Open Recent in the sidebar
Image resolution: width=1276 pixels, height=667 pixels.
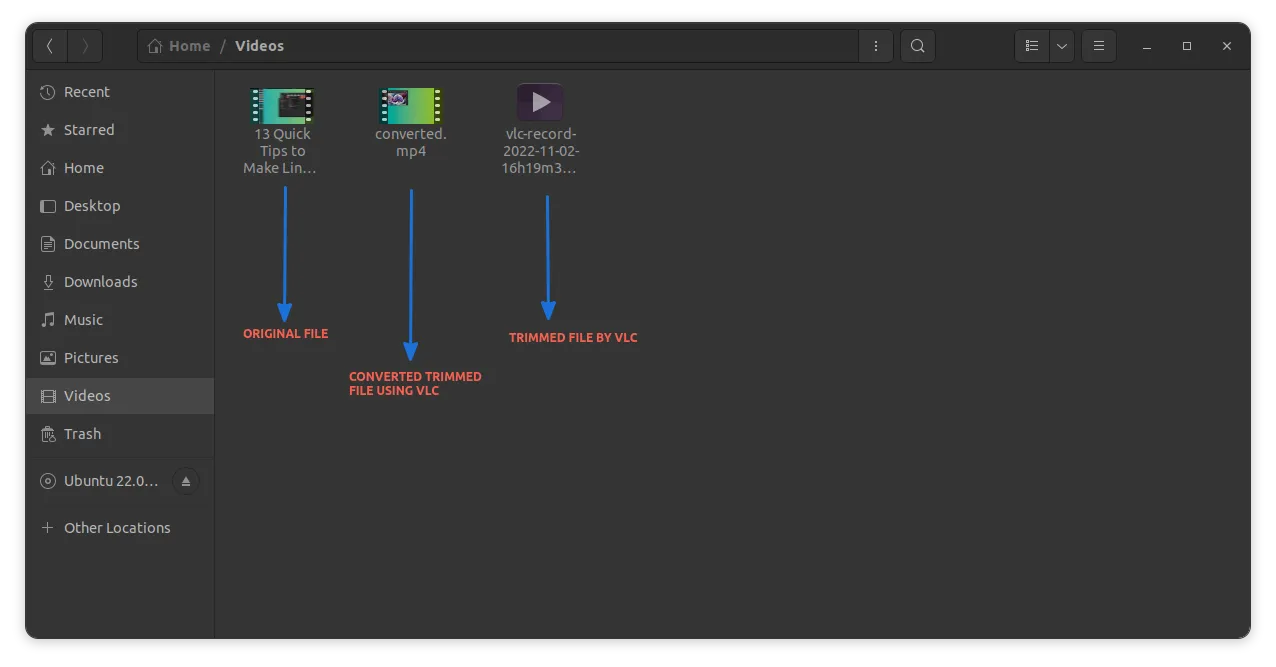86,92
